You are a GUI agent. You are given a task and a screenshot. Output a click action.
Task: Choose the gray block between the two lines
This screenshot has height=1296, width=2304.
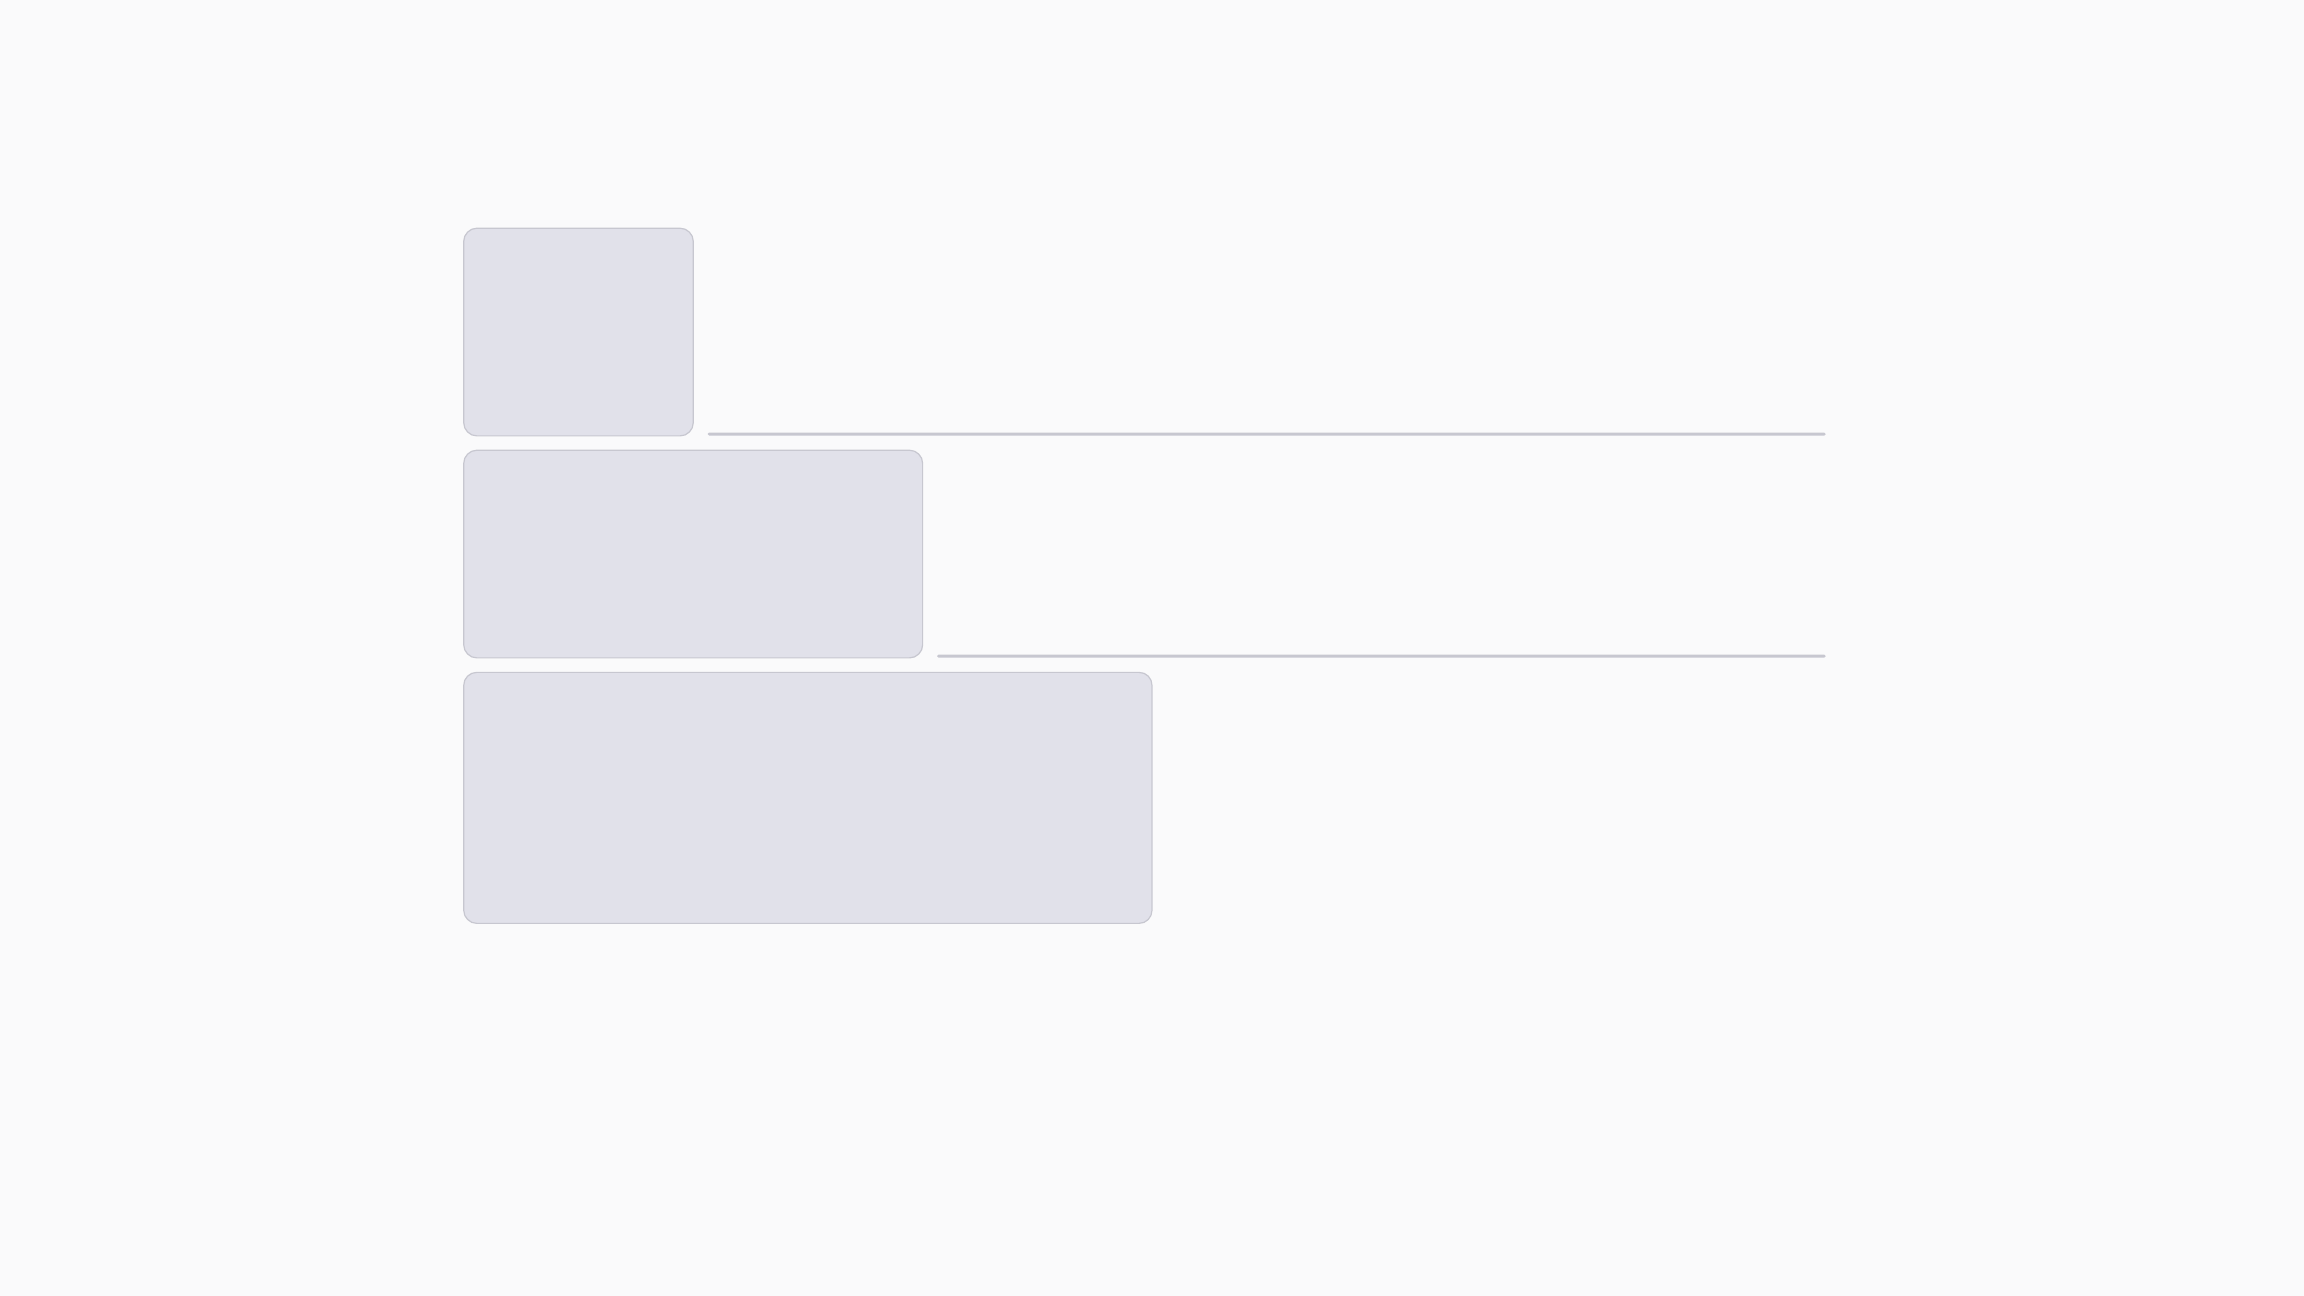point(692,554)
